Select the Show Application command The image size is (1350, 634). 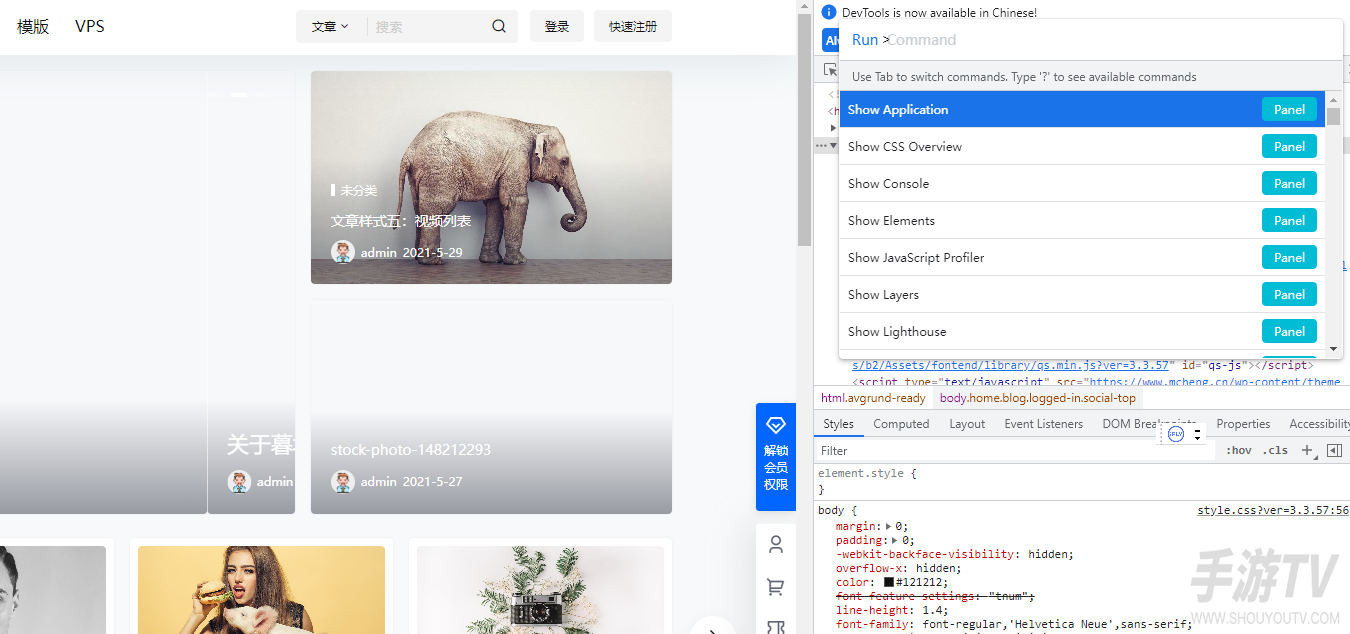pyautogui.click(x=1082, y=110)
